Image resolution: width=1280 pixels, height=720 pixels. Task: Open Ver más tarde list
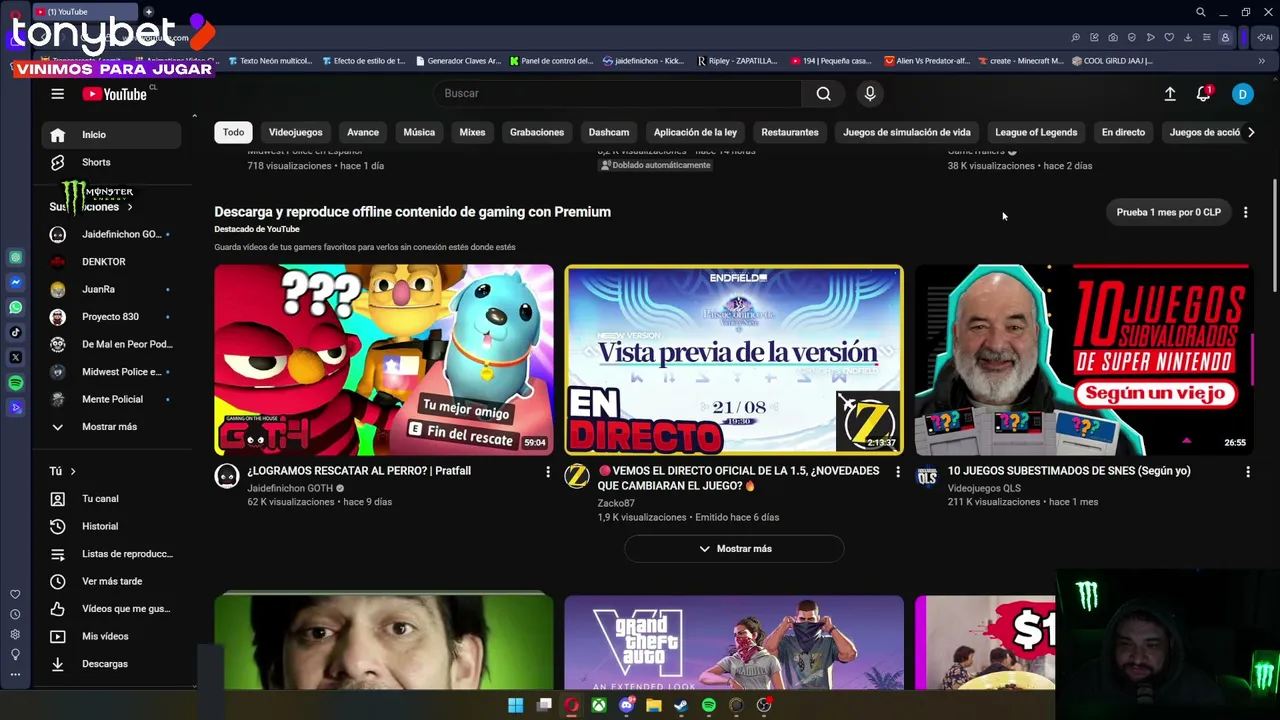[x=111, y=581]
